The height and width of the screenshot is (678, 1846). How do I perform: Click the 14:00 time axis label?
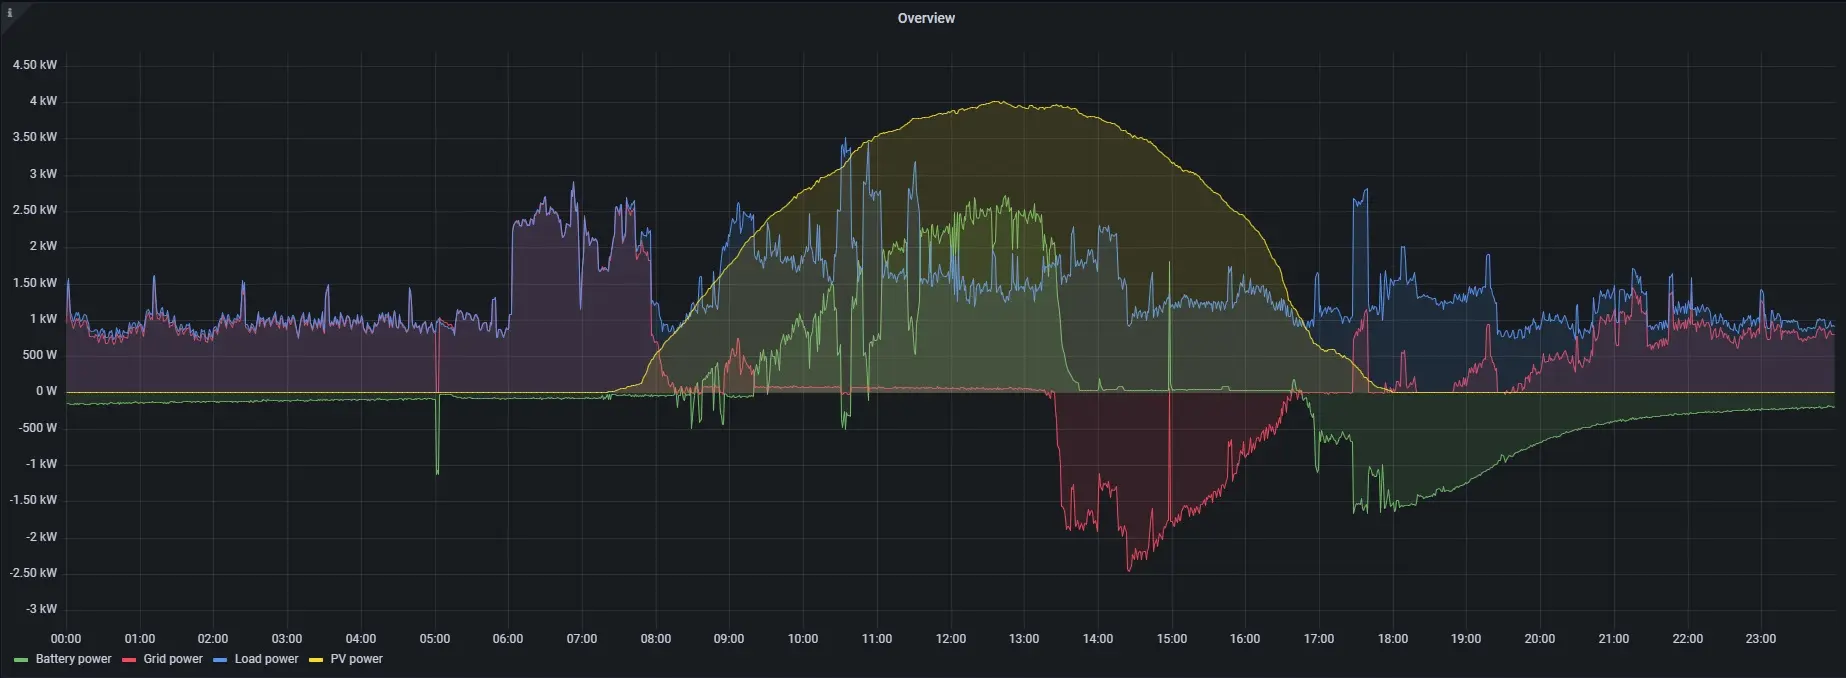click(1098, 639)
